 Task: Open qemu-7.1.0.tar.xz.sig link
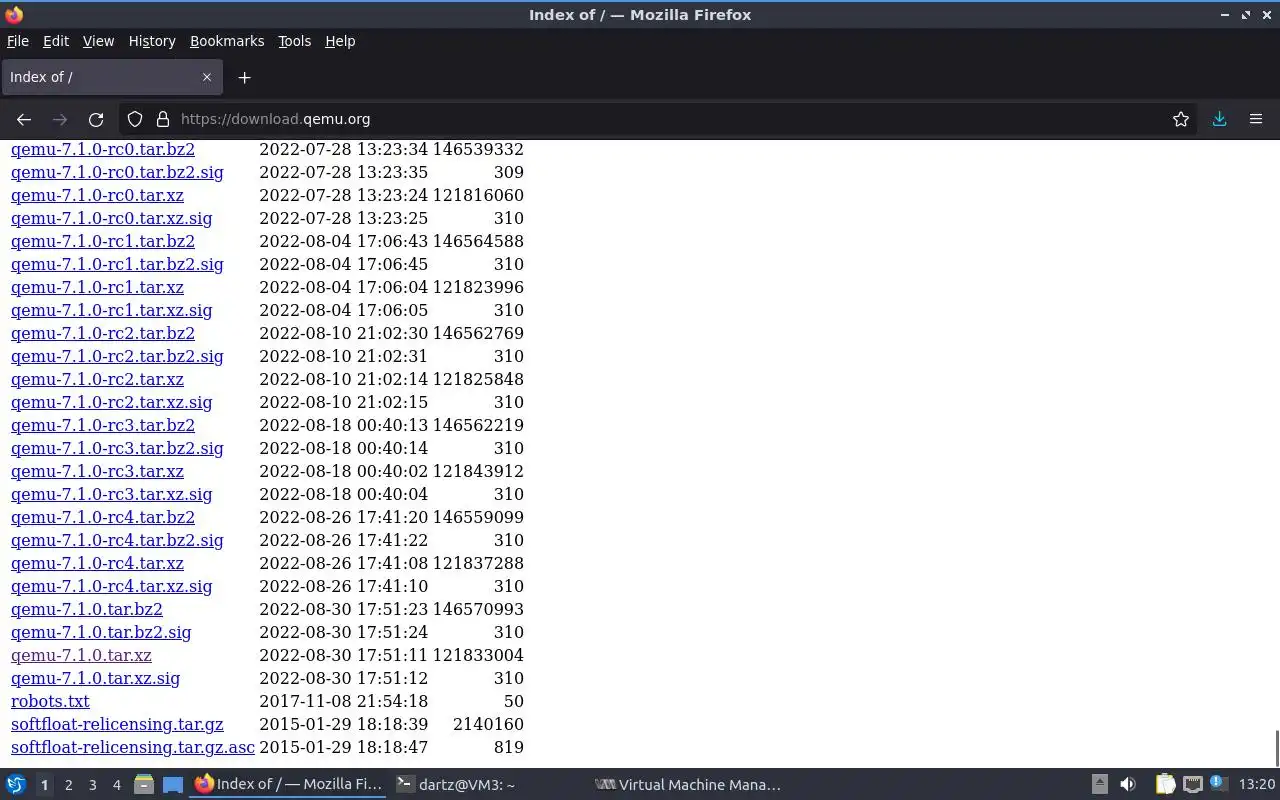tap(95, 678)
